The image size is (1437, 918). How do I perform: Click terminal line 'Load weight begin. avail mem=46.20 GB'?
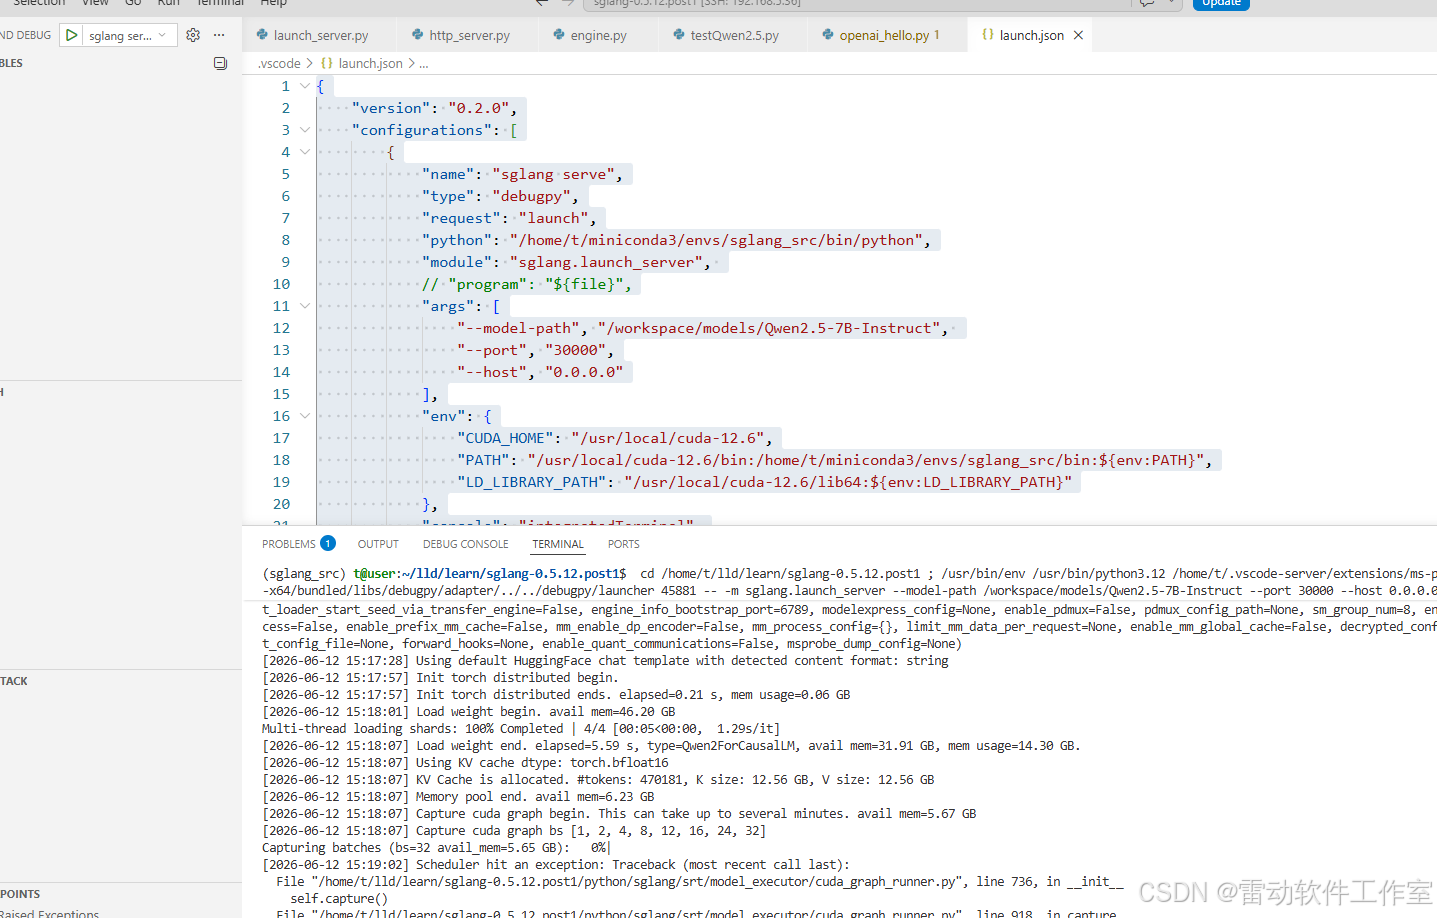pos(469,712)
